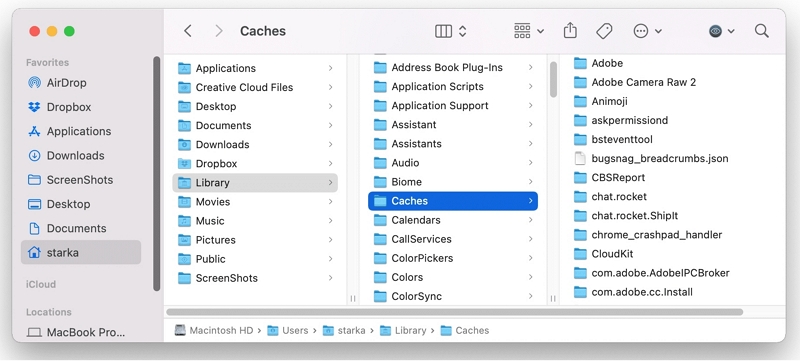
Task: Select the Calendars folder
Action: pyautogui.click(x=453, y=220)
